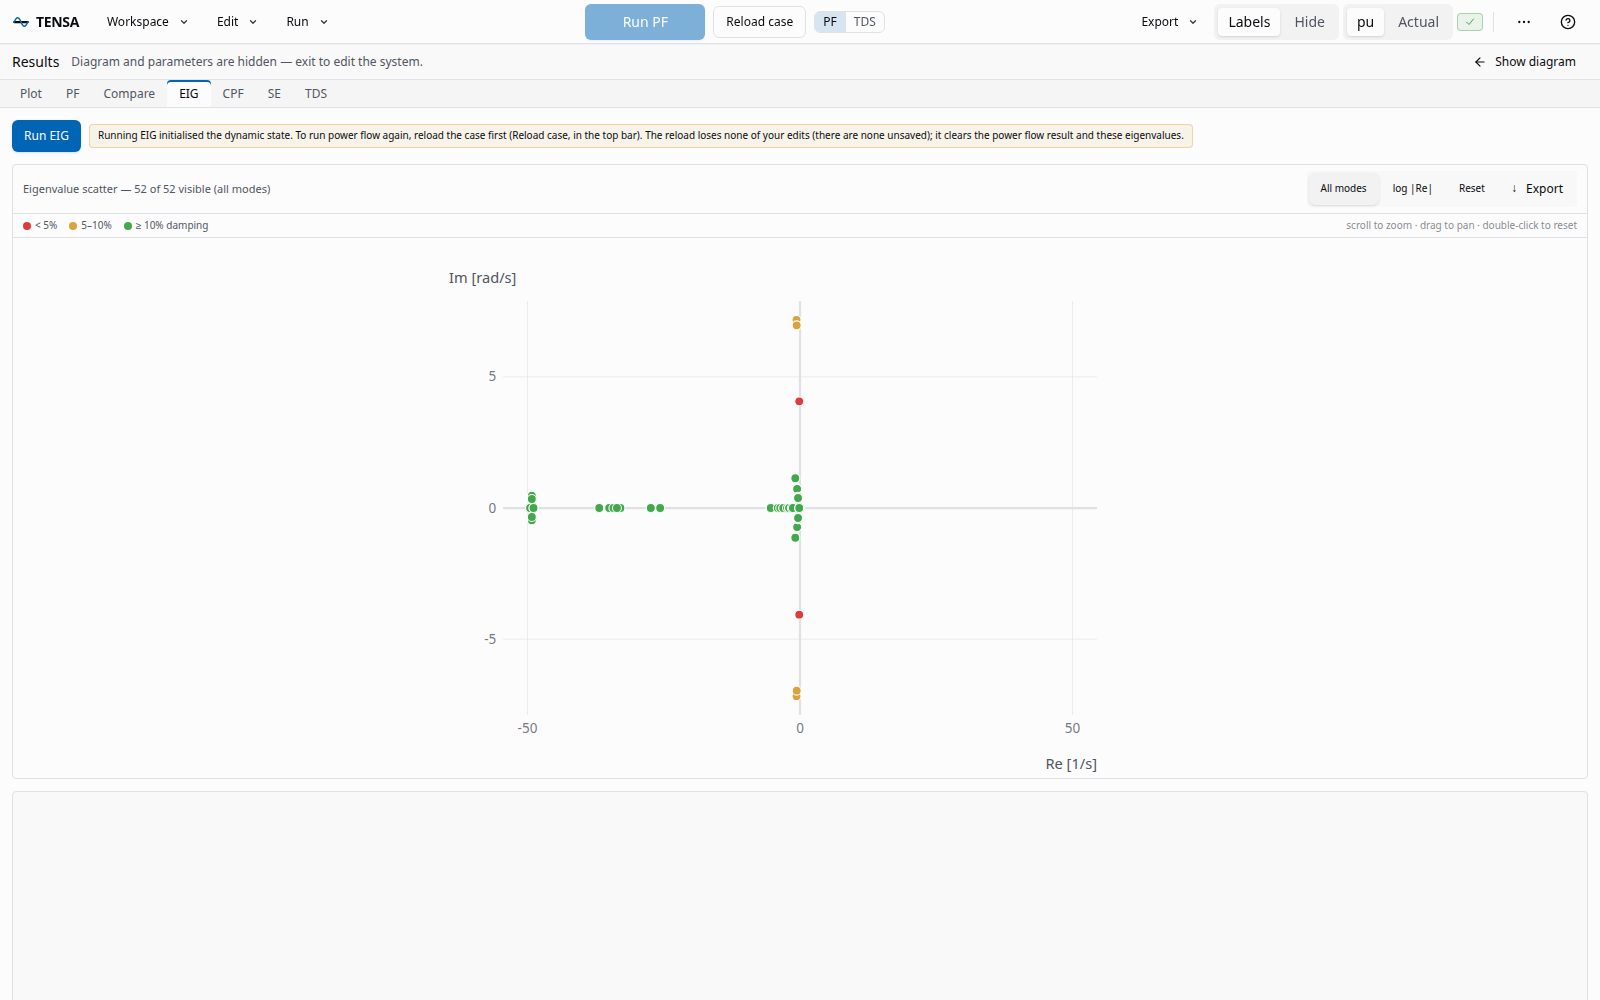Select Hide labels option

(x=1309, y=22)
